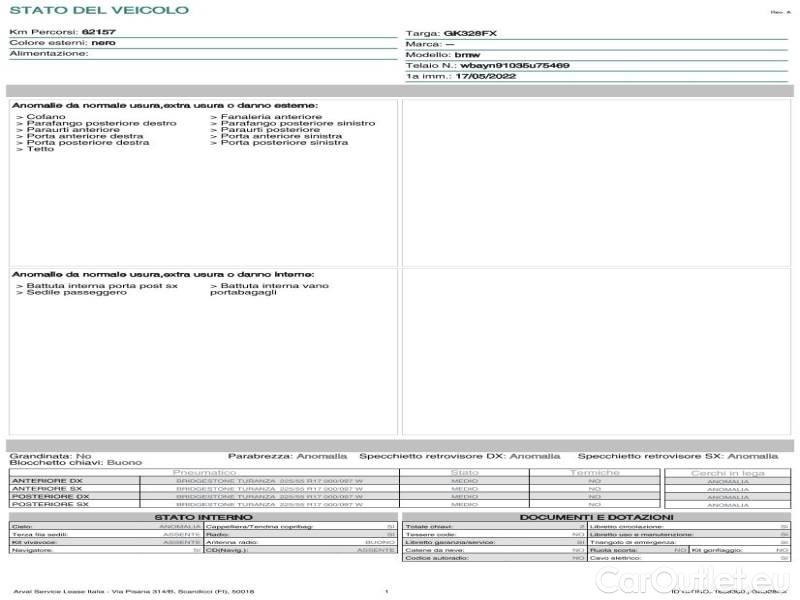Screen dimensions: 800x600
Task: Click the license plate 'GK328FX'
Action: coord(470,34)
